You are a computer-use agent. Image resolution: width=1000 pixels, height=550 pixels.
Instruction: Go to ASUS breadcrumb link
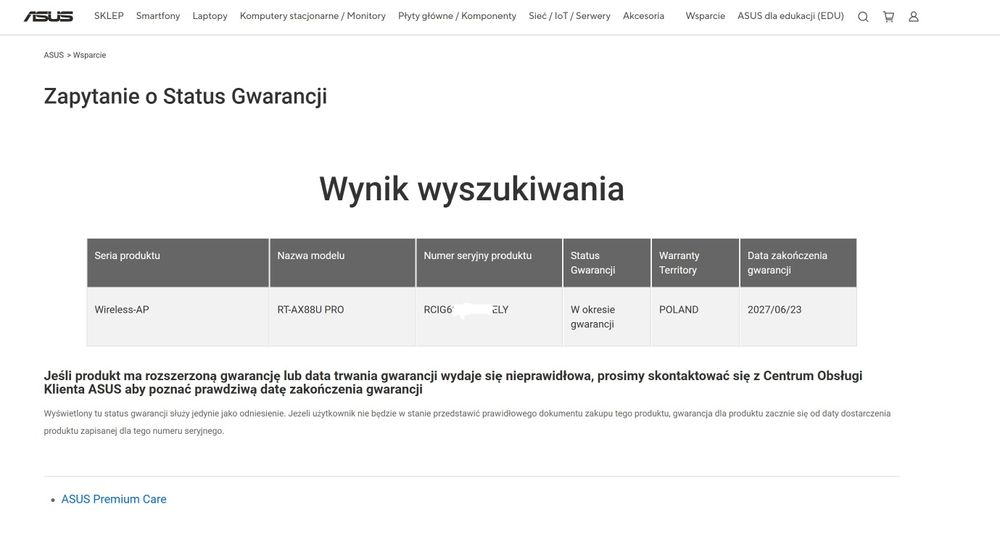point(54,56)
